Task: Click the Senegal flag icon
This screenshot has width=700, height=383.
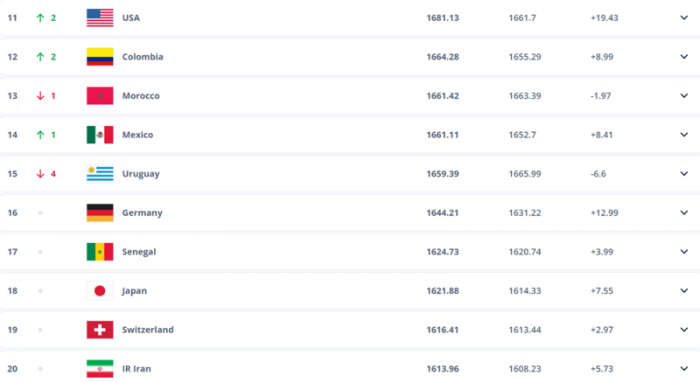Action: pos(100,252)
